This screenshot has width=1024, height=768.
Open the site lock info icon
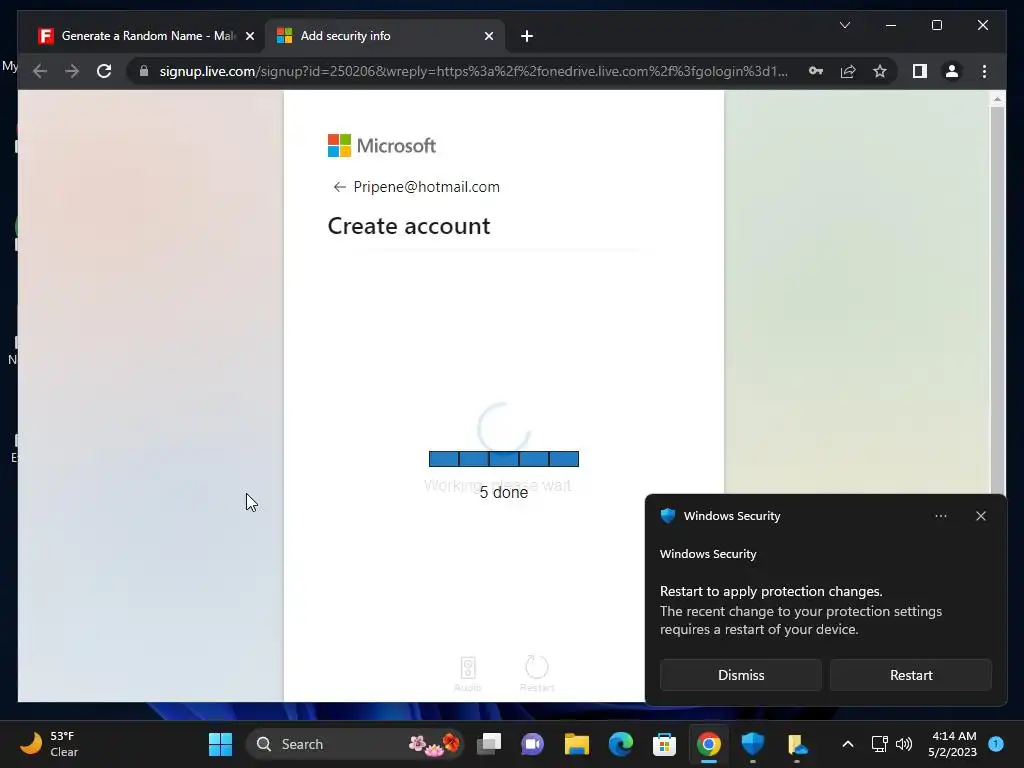click(x=144, y=71)
